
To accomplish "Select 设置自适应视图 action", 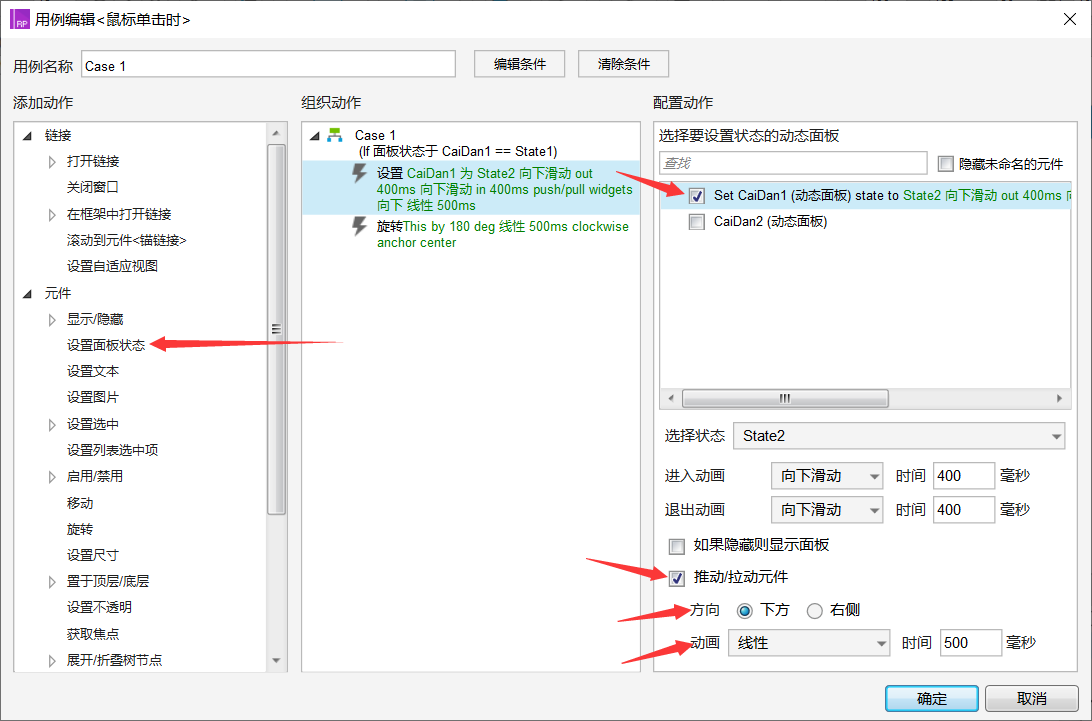I will (x=112, y=266).
